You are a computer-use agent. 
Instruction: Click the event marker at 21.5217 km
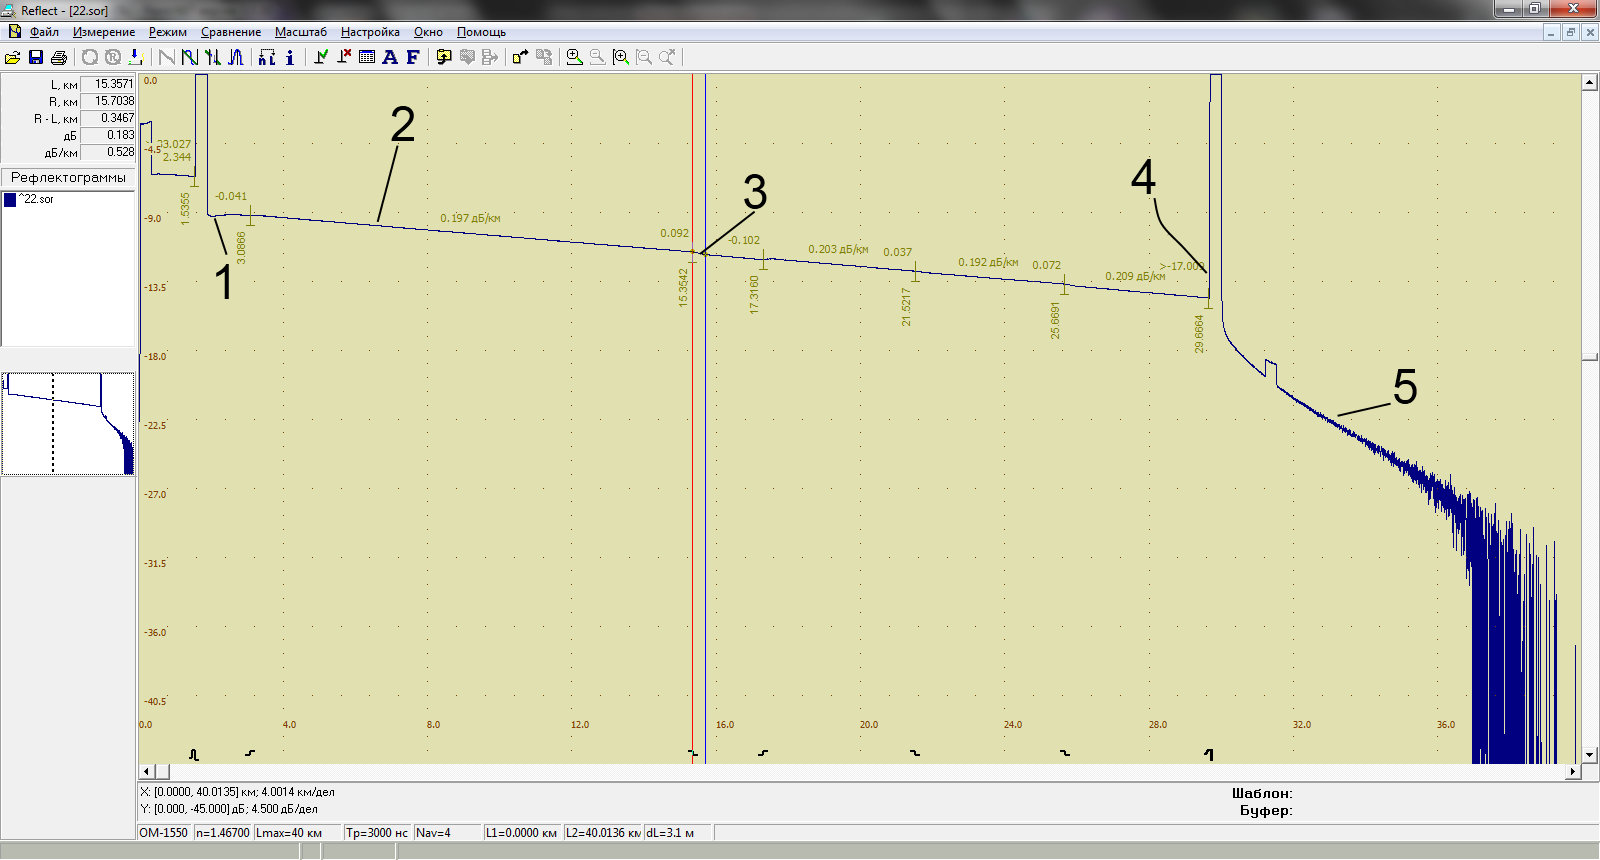[915, 272]
